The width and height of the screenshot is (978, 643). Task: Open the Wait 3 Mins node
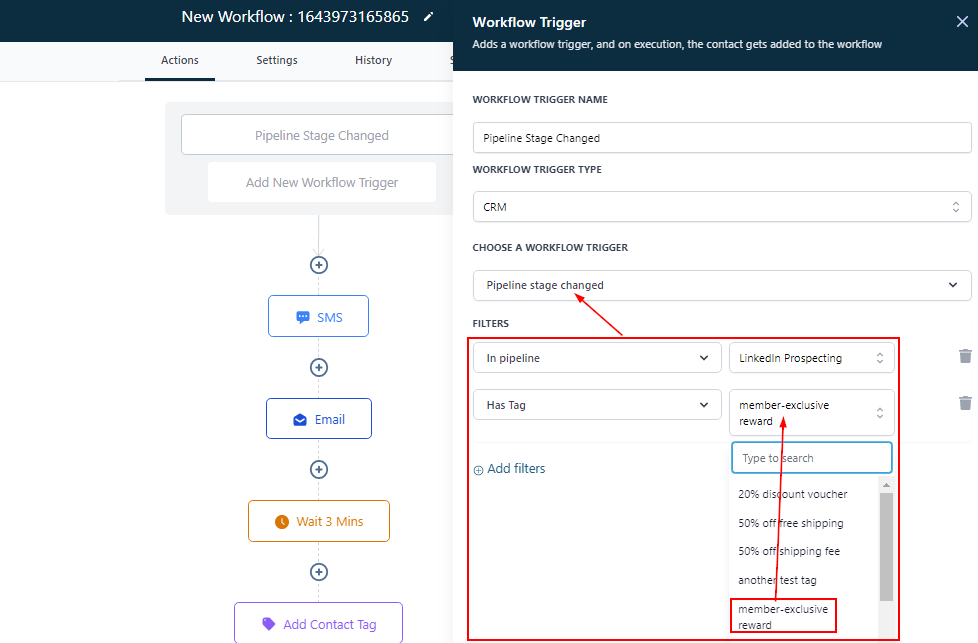click(319, 521)
